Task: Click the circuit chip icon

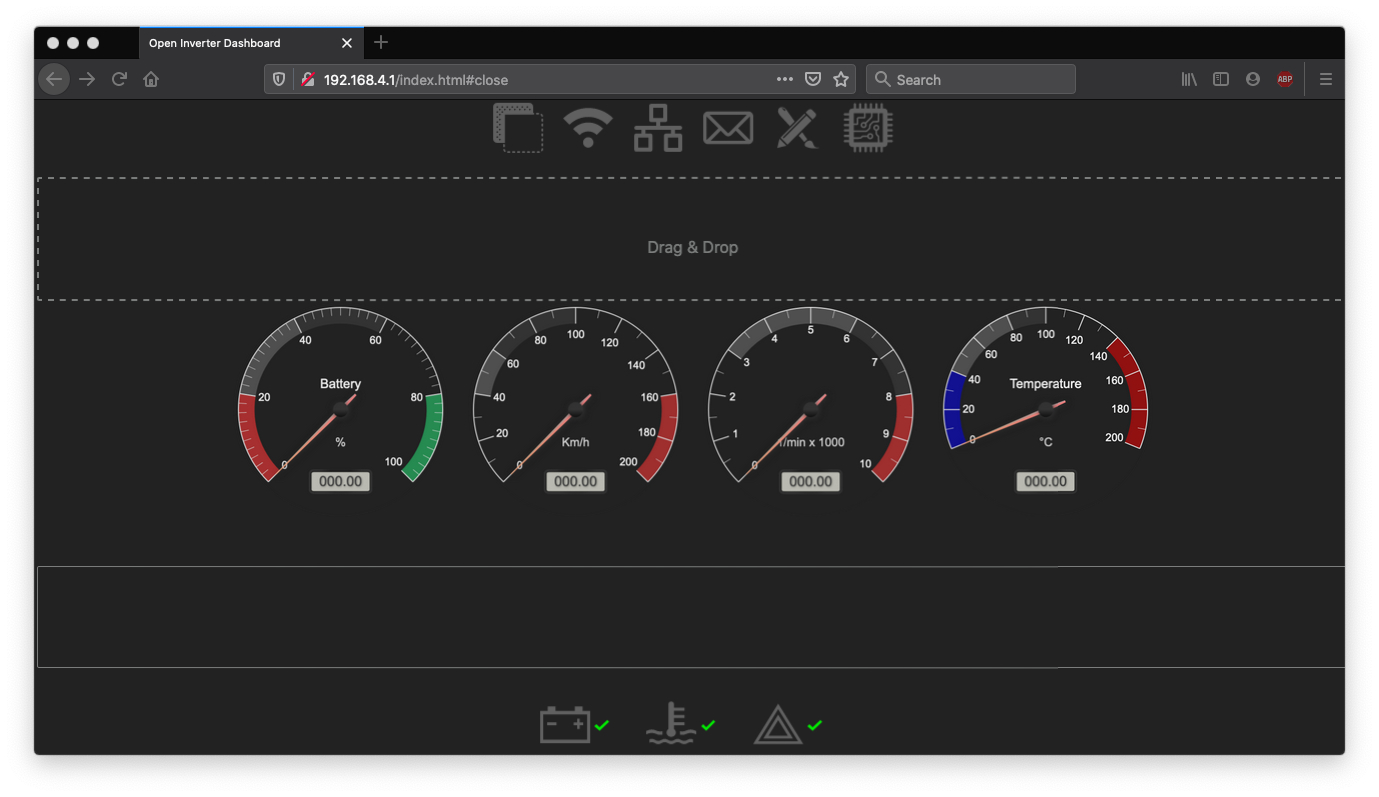Action: tap(868, 128)
